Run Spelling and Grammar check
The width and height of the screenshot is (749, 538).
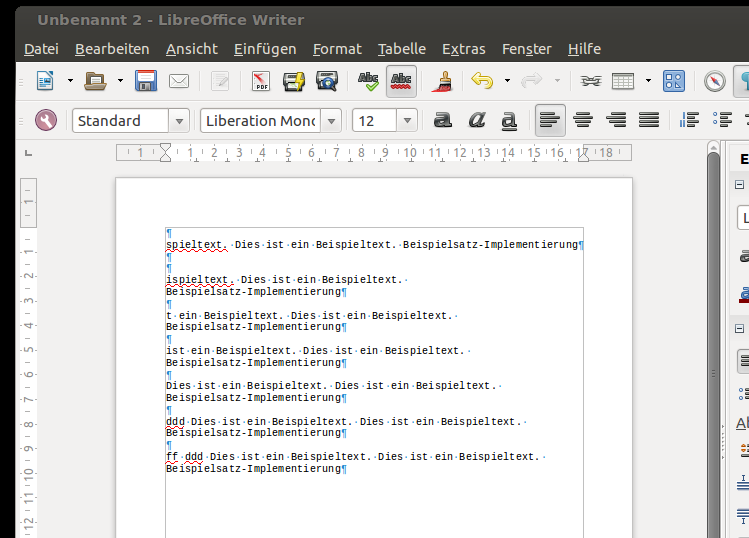[x=368, y=81]
